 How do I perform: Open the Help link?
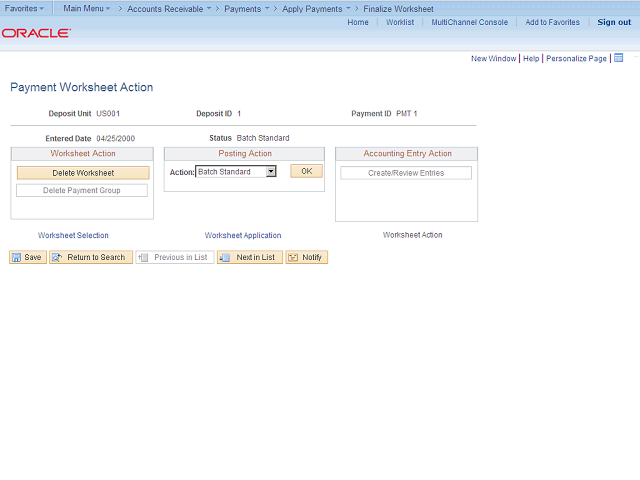(x=531, y=58)
